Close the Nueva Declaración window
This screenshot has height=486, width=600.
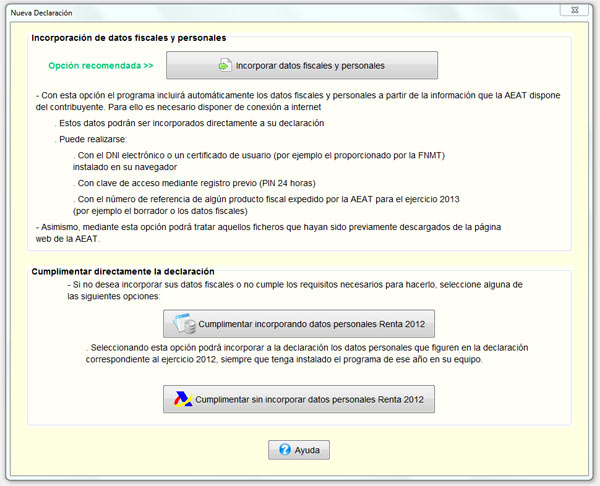pos(574,10)
